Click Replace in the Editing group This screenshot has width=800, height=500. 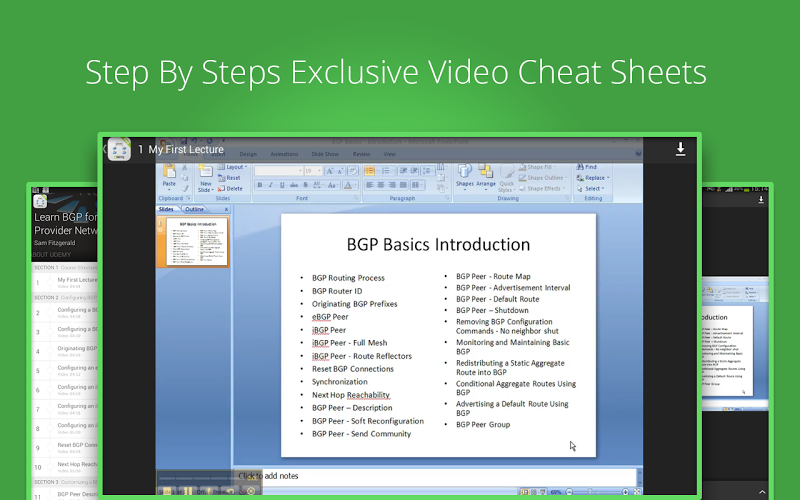coord(593,178)
